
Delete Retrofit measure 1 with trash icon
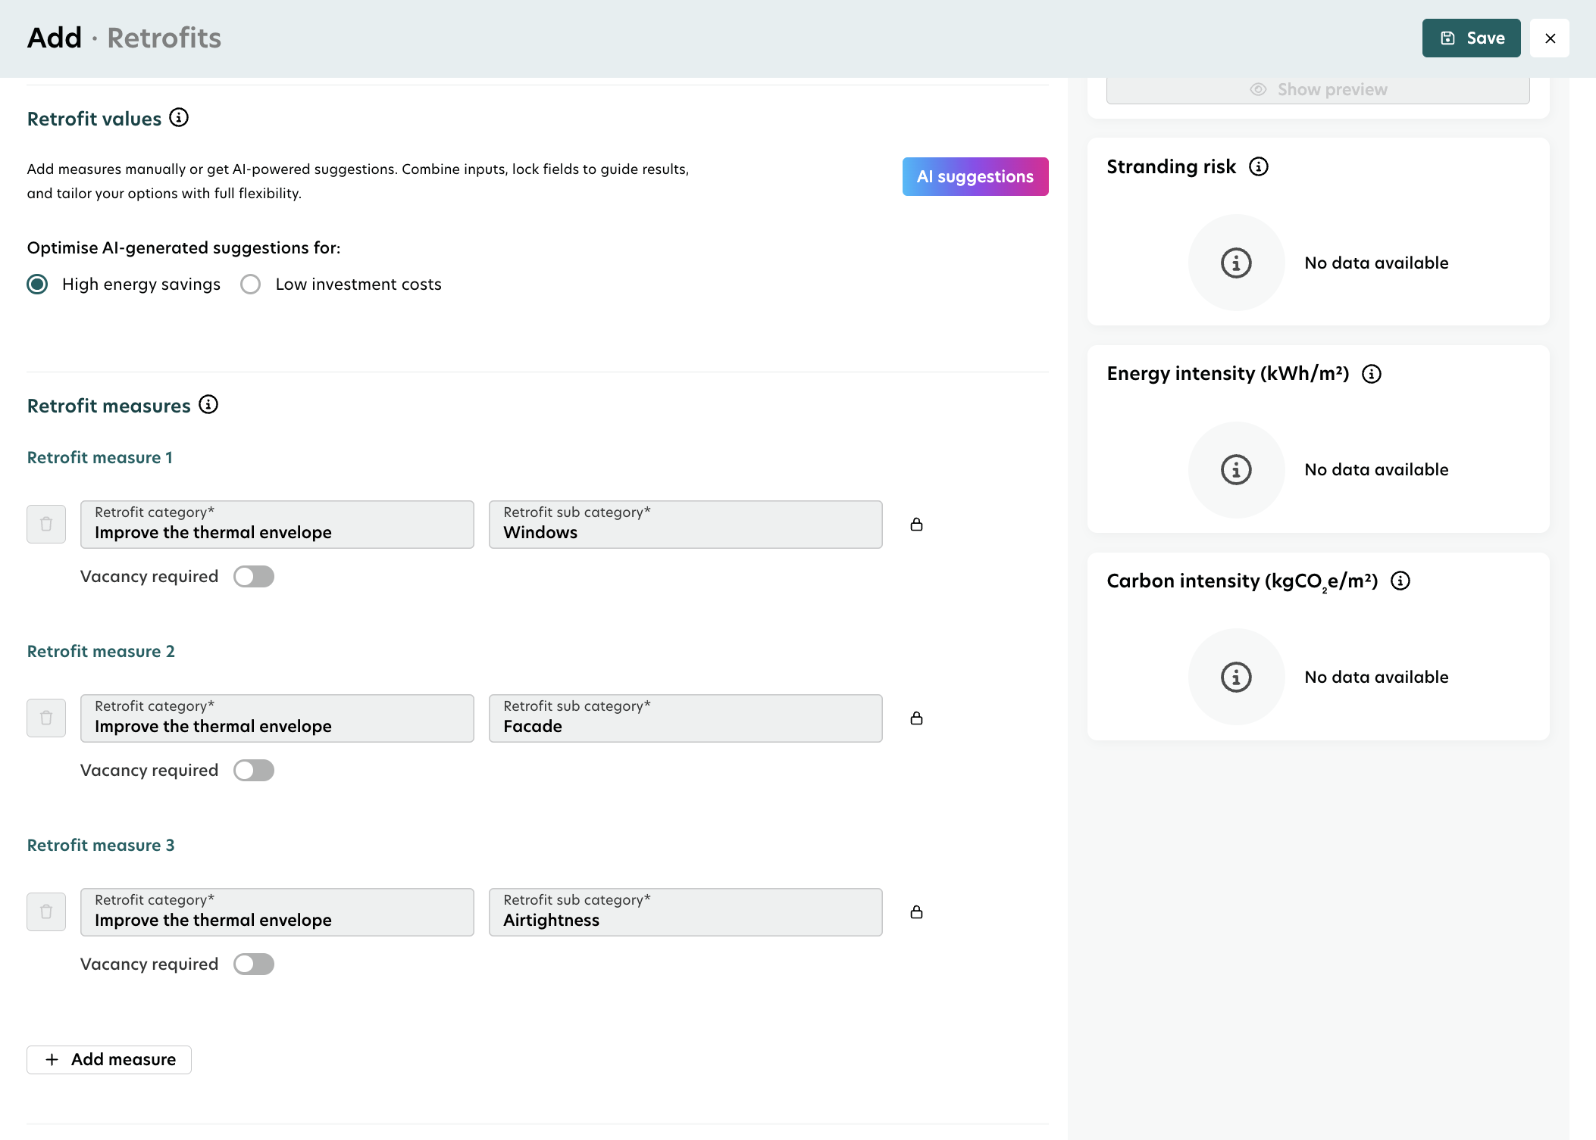pyautogui.click(x=46, y=524)
